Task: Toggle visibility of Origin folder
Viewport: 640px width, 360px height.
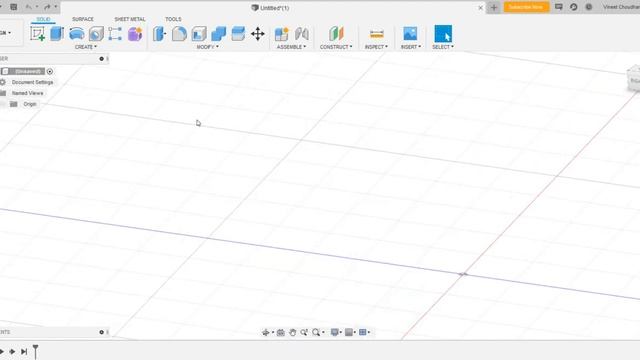Action: coord(2,104)
